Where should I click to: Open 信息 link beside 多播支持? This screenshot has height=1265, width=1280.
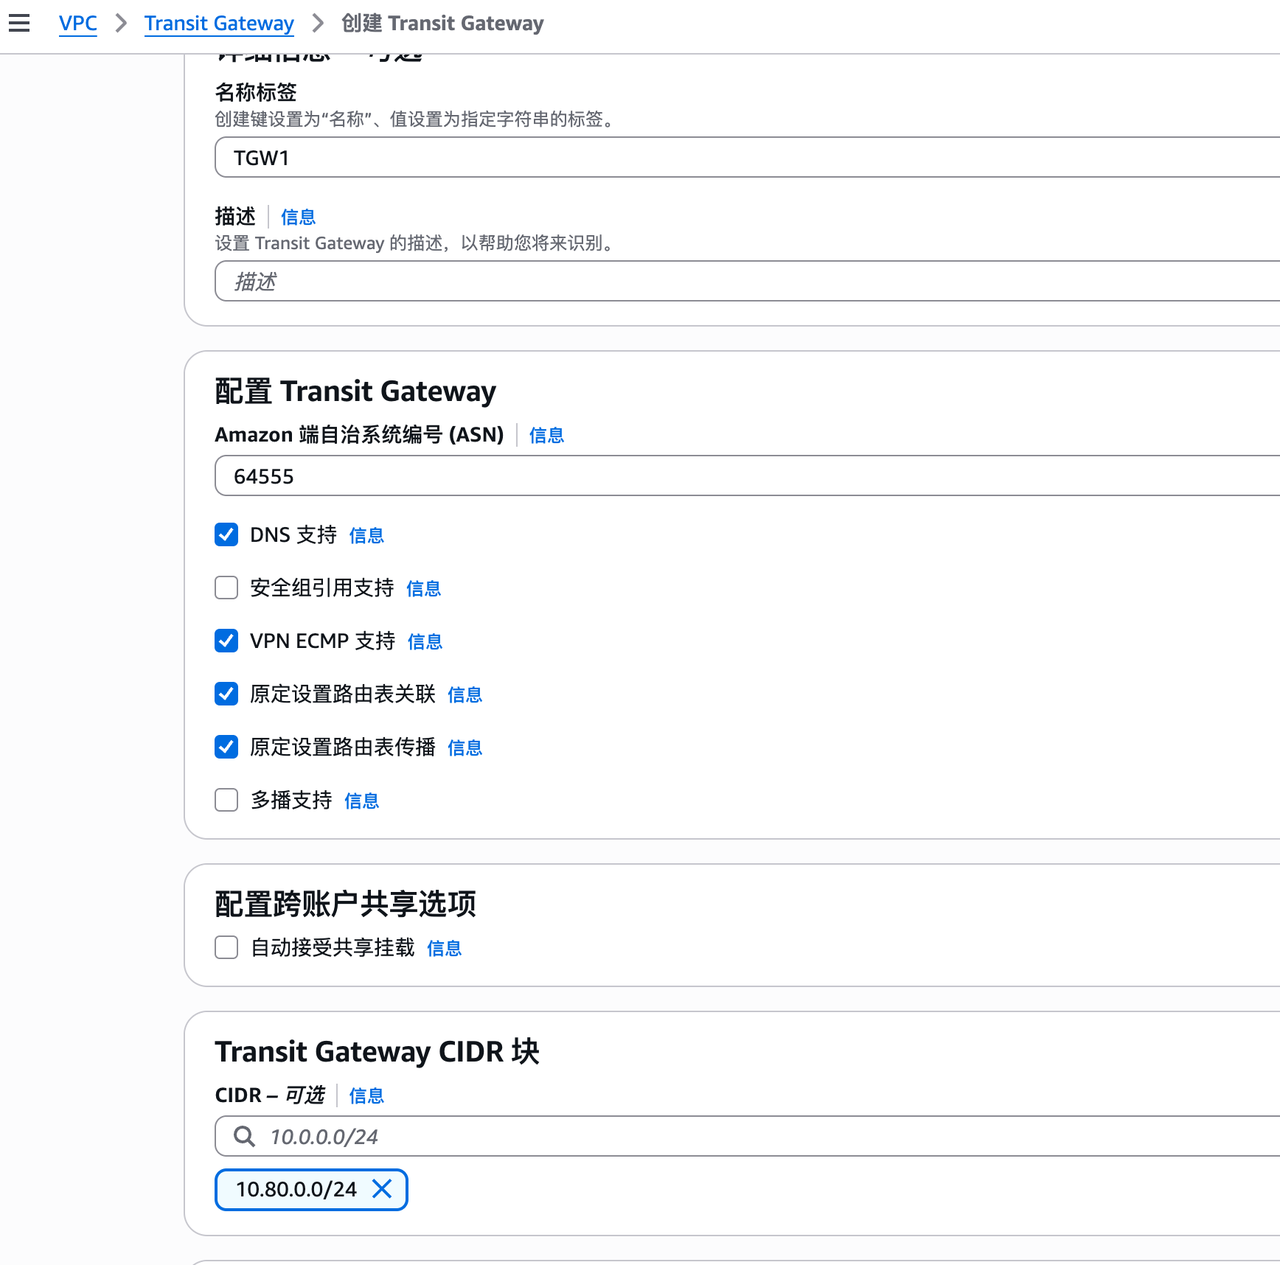point(361,801)
